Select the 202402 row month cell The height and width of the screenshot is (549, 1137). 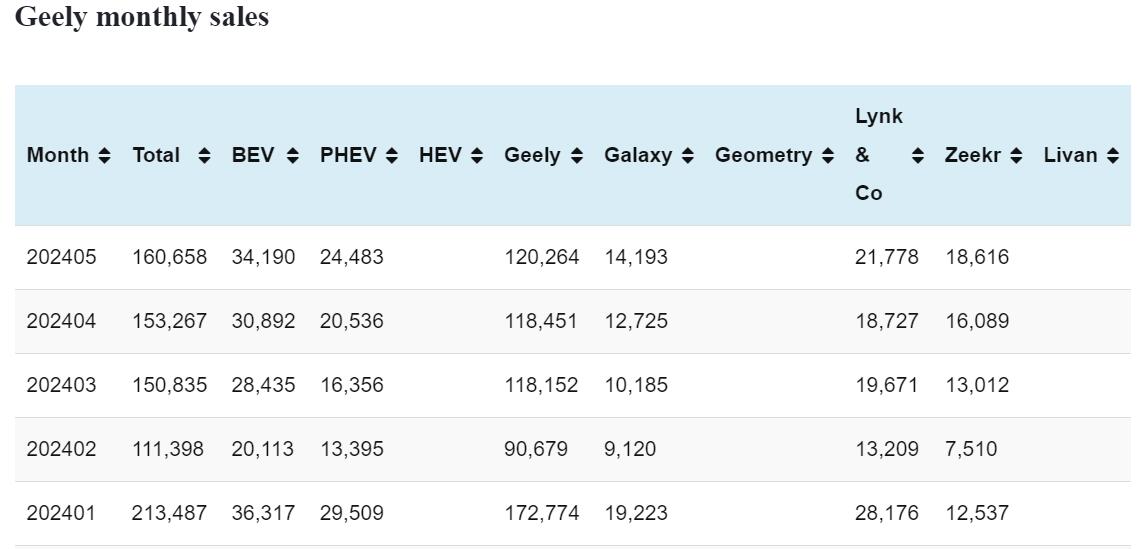pos(62,449)
